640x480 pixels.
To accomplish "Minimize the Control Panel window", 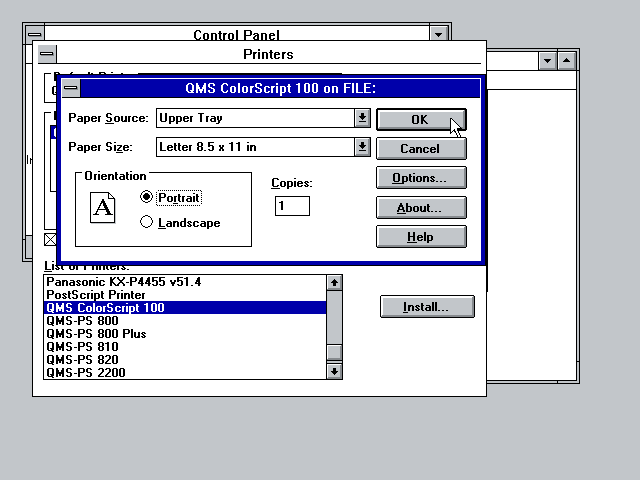I will click(x=439, y=34).
